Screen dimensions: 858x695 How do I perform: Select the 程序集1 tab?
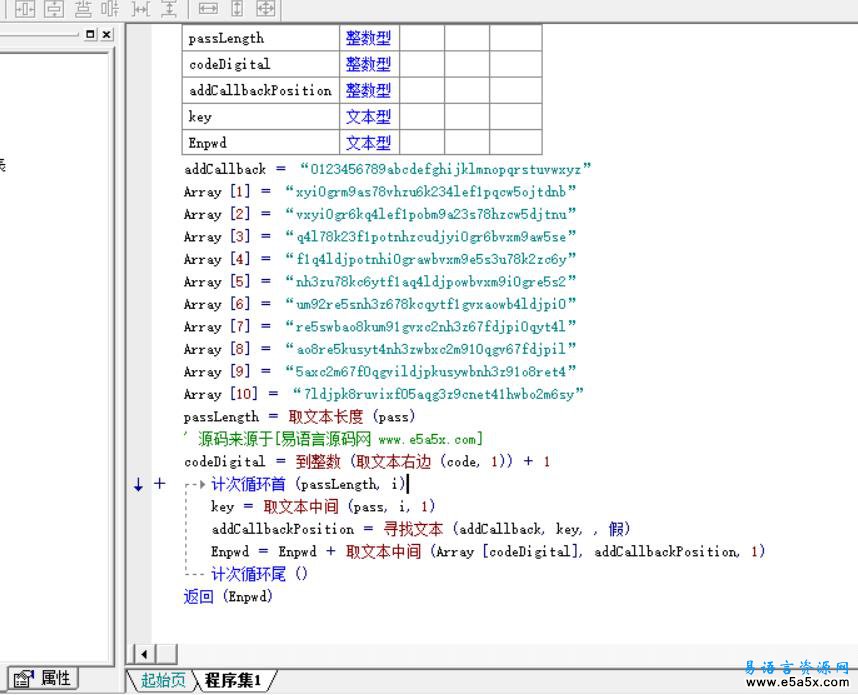(x=234, y=680)
